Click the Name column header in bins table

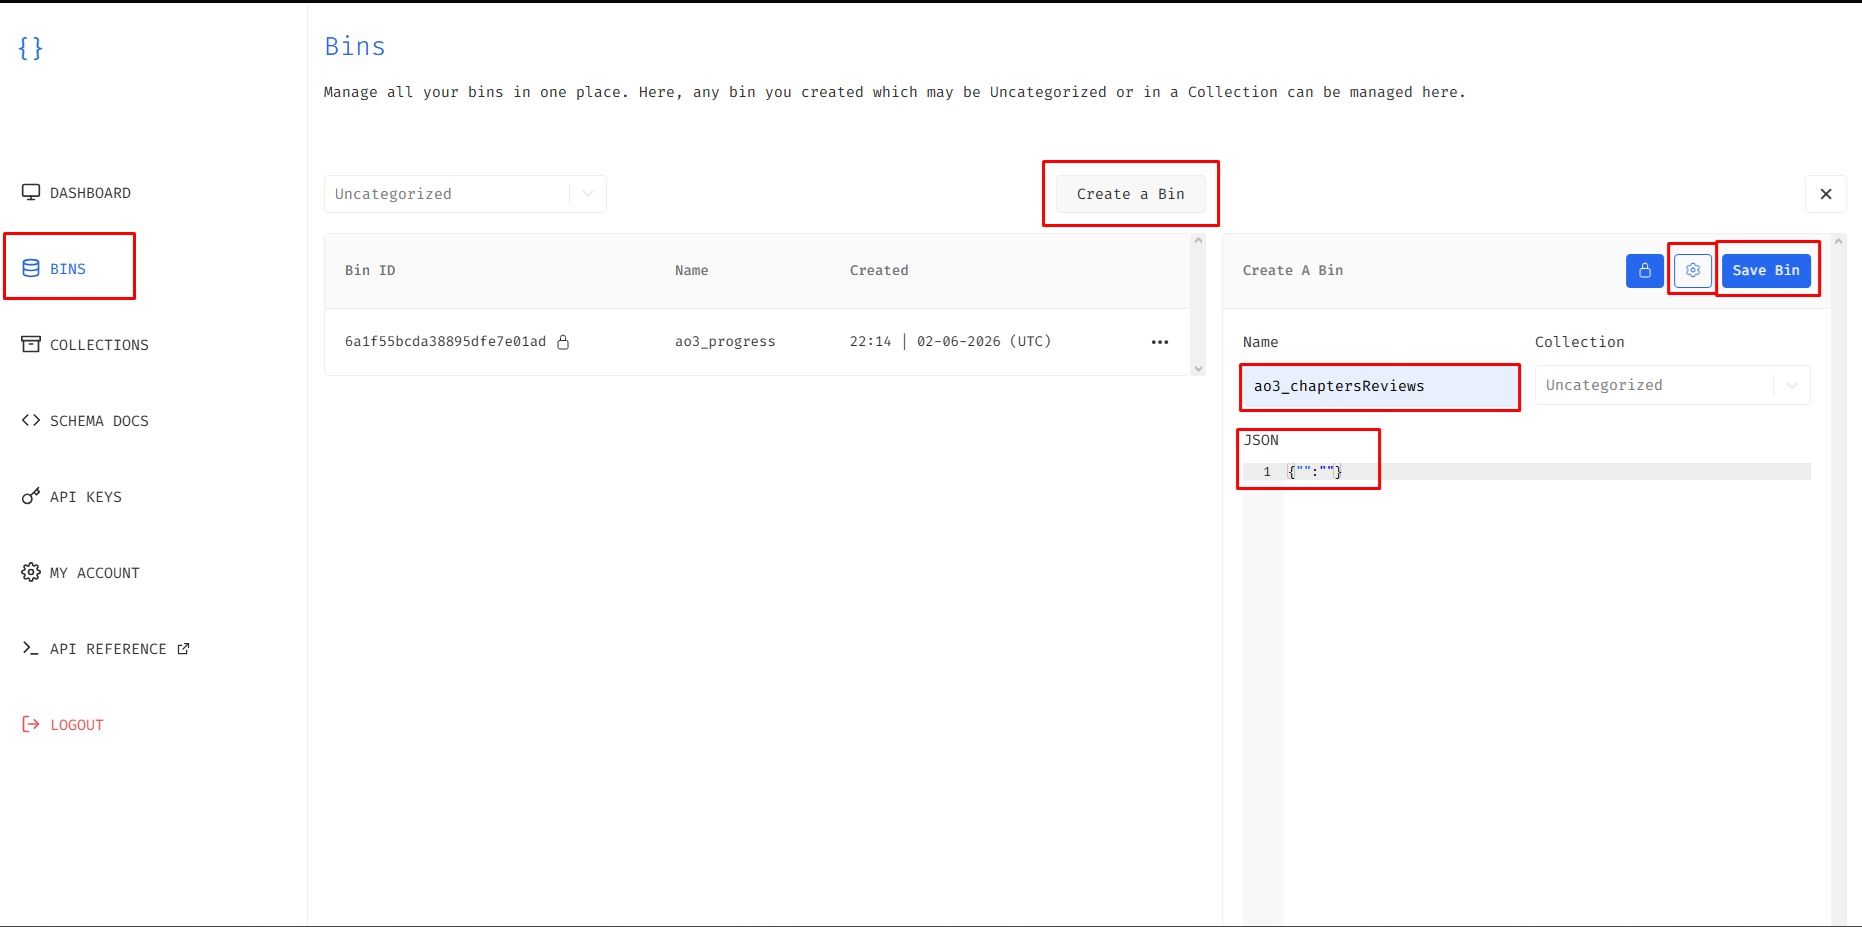pyautogui.click(x=692, y=271)
